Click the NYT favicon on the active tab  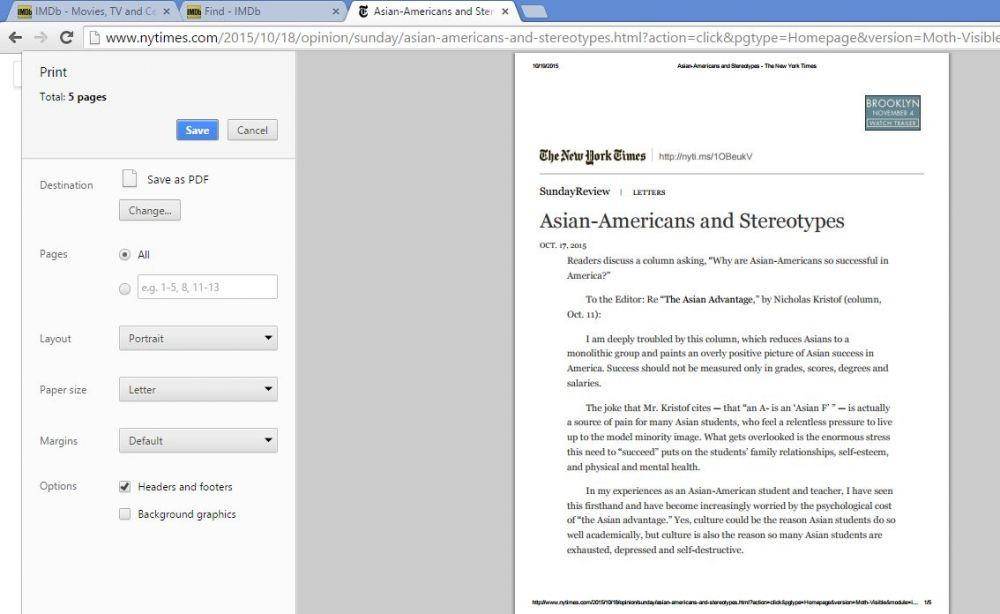pyautogui.click(x=364, y=11)
